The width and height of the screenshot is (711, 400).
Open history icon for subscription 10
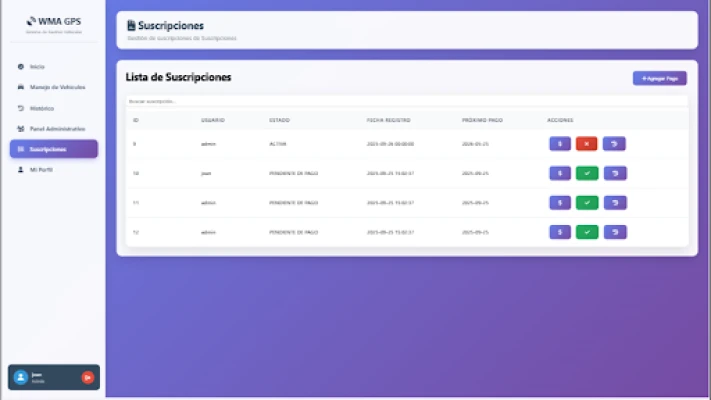pyautogui.click(x=614, y=173)
